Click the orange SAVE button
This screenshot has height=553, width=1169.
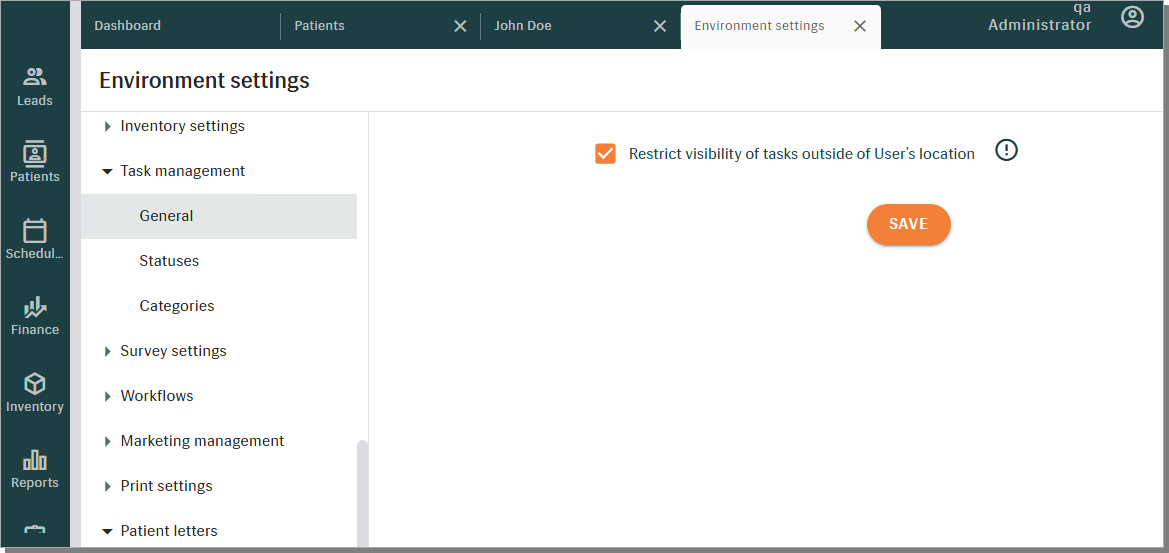pyautogui.click(x=908, y=224)
